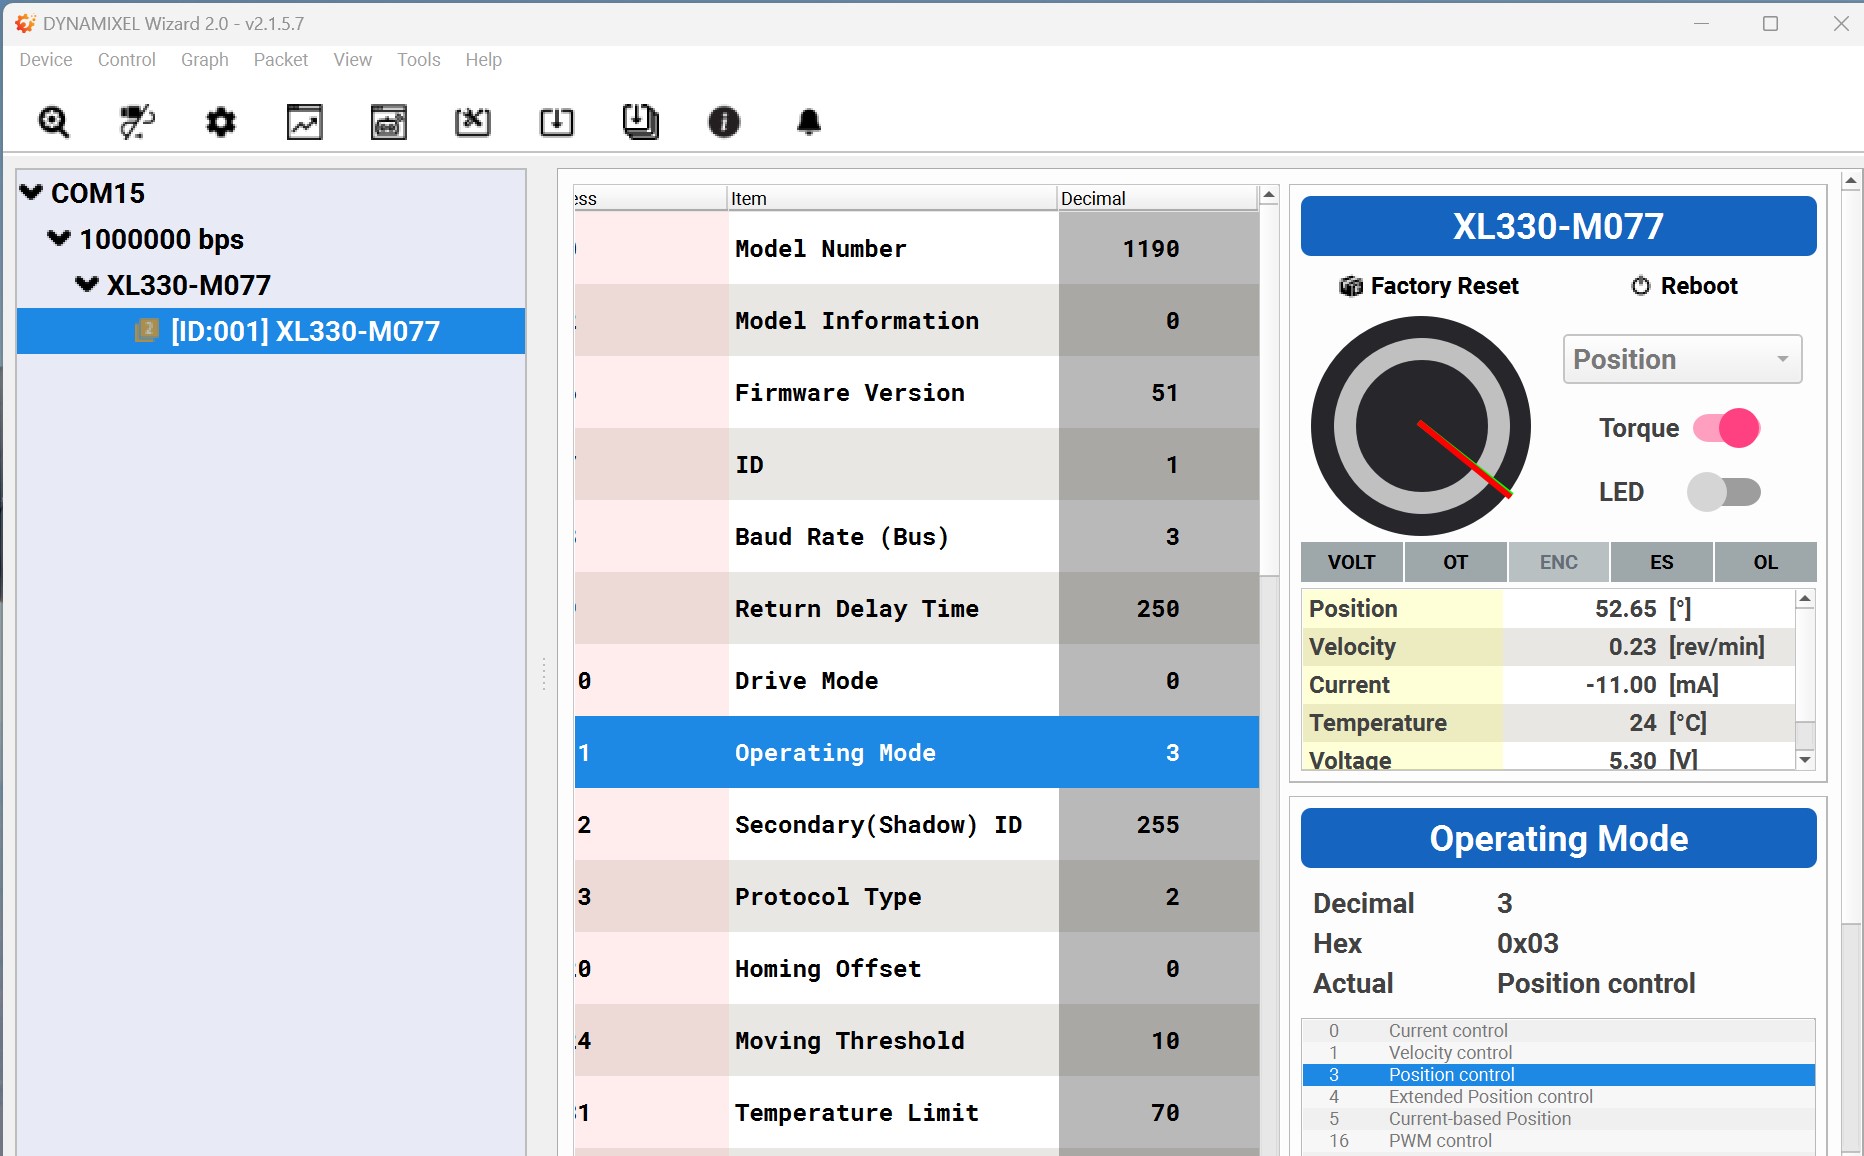The image size is (1864, 1156).
Task: Select the Protocol Type row
Action: [x=917, y=896]
